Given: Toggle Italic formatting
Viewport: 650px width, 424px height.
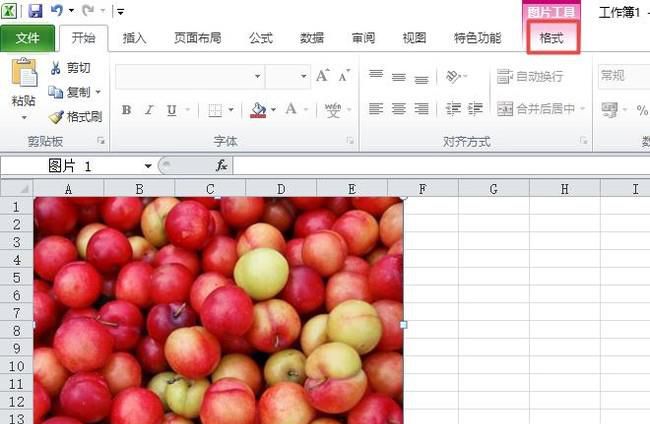Looking at the screenshot, I should (x=149, y=110).
